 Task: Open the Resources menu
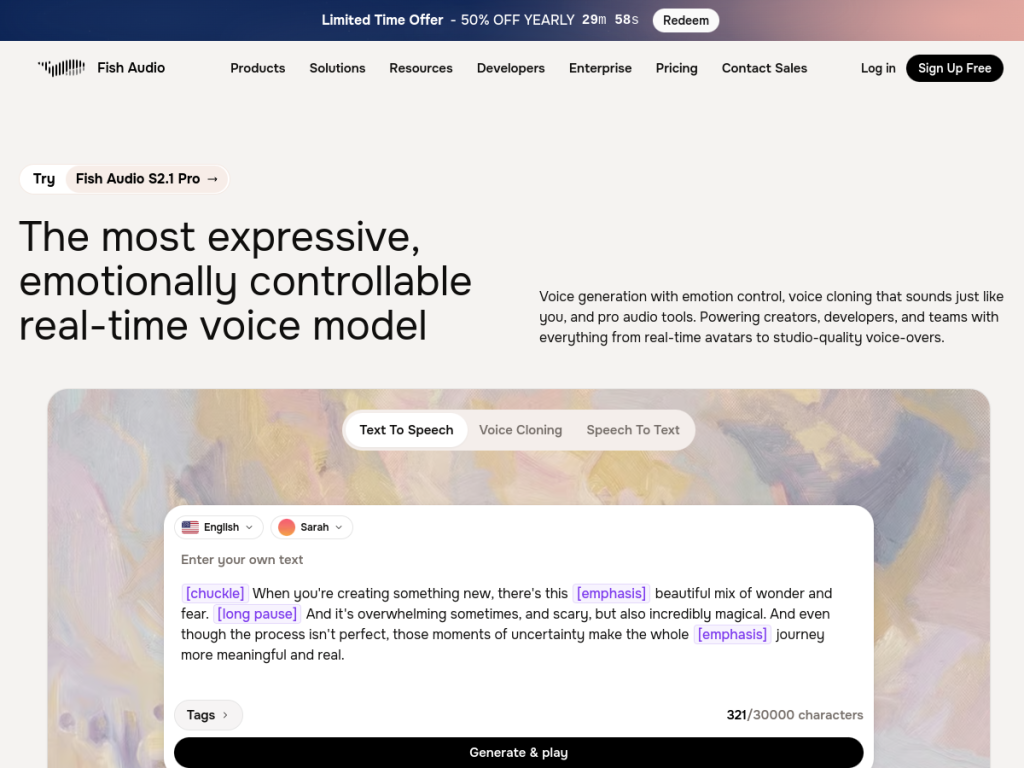point(421,68)
